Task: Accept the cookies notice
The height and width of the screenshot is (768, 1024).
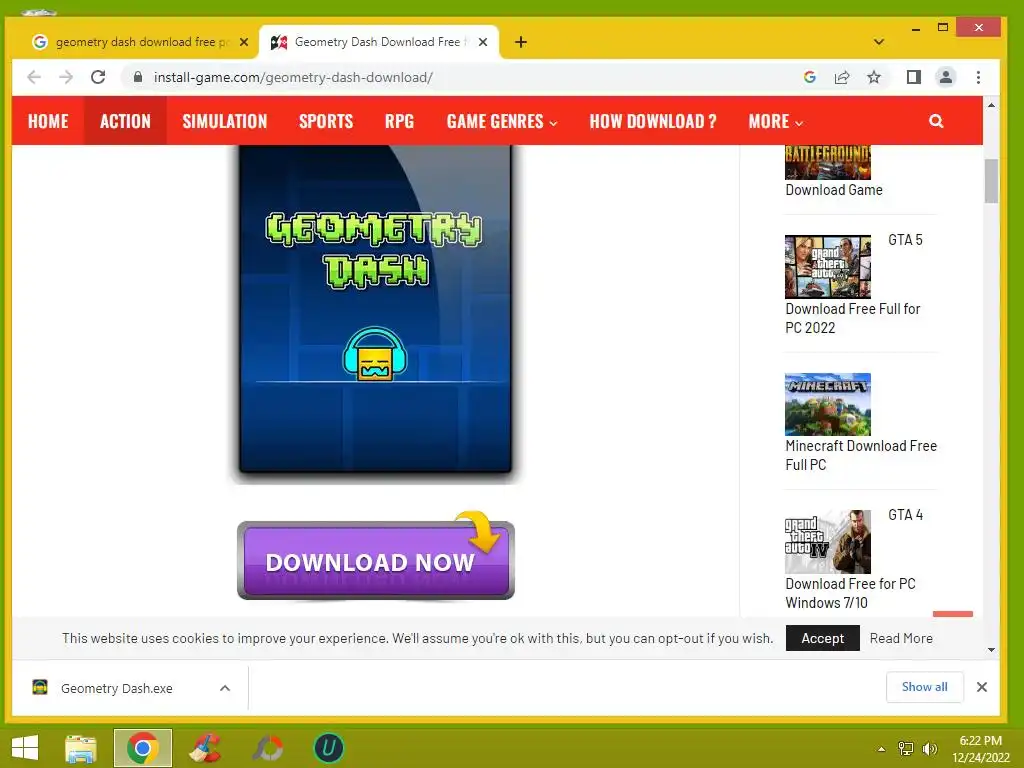Action: pos(822,638)
